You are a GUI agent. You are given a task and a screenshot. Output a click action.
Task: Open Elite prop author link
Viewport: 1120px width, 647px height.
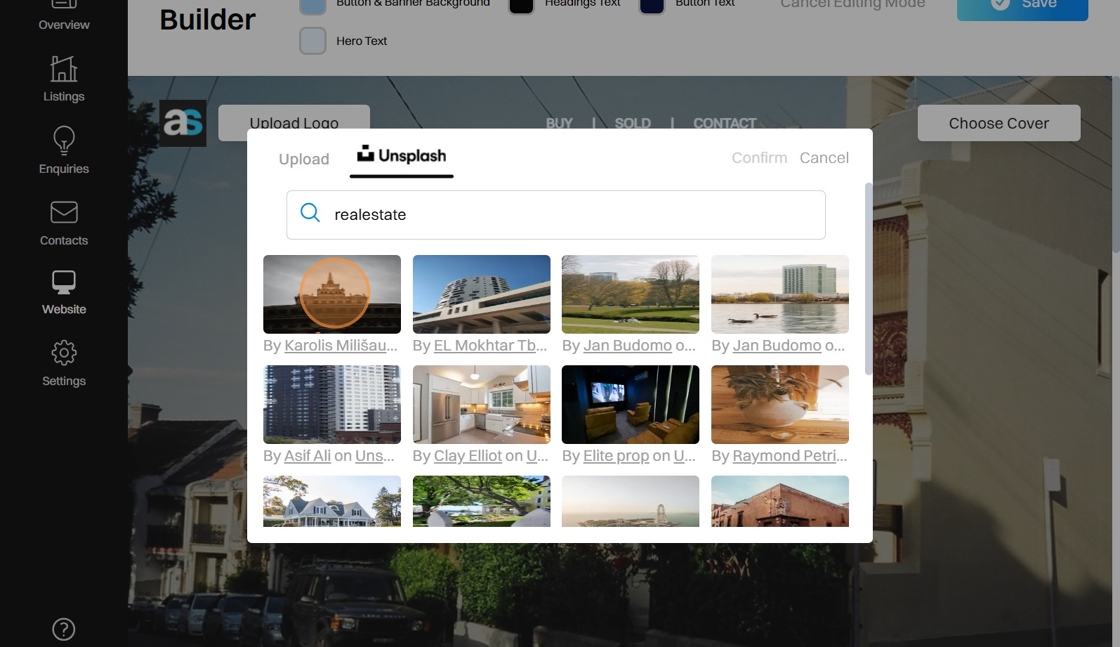pos(616,456)
